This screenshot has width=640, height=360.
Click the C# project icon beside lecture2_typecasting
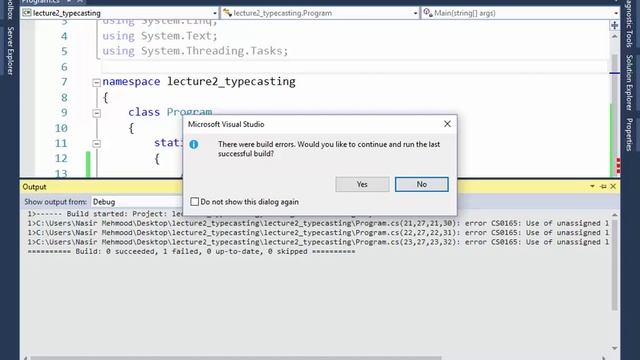(x=27, y=13)
